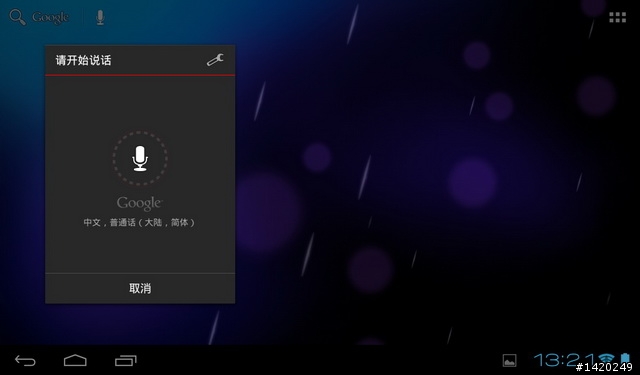Click the 请开始说话 dialog title
Screen dimensions: 640x375
[83, 60]
